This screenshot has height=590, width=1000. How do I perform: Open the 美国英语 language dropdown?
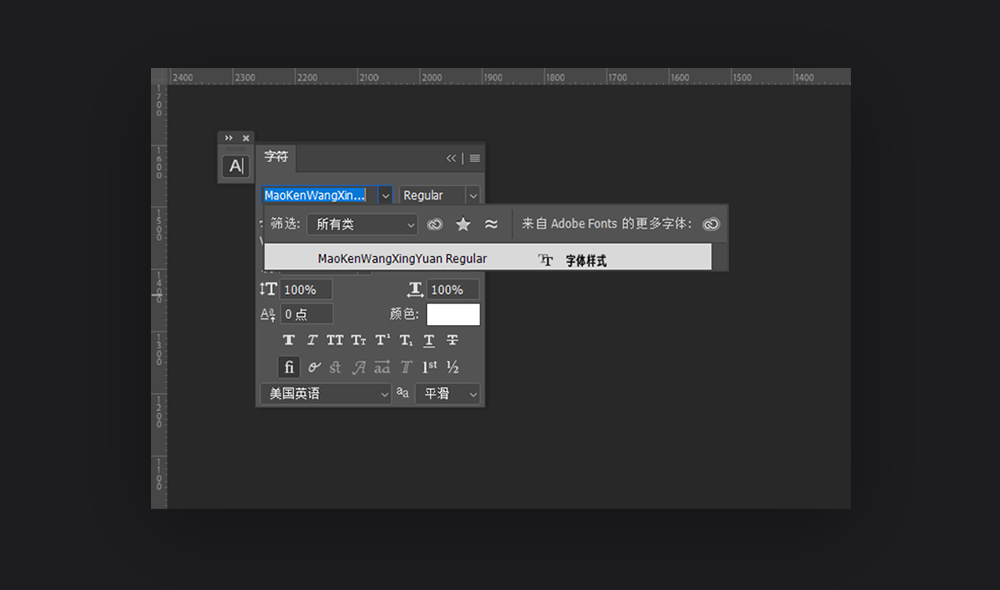[325, 394]
